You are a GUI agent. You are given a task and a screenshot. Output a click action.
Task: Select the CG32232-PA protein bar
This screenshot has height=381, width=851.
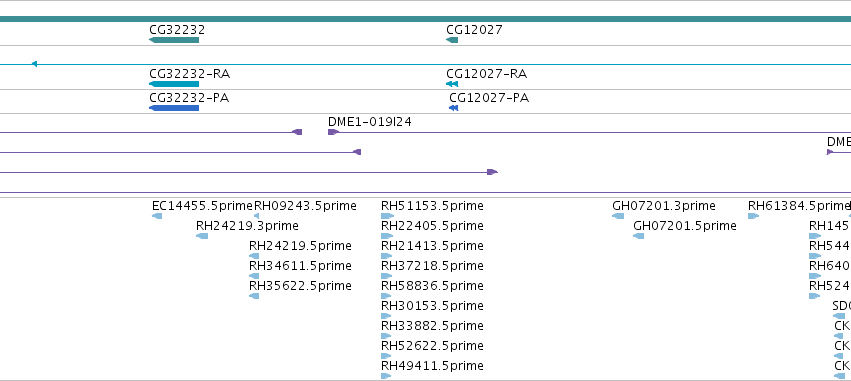click(x=174, y=107)
